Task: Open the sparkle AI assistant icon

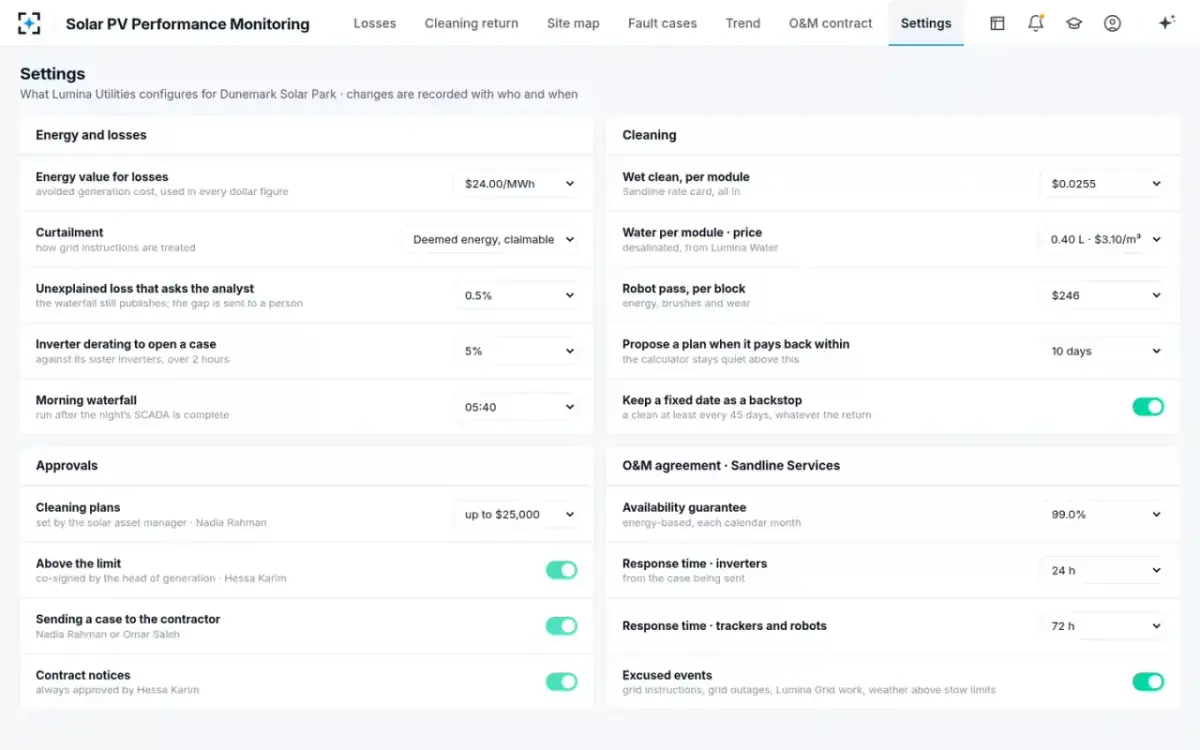Action: [1166, 23]
